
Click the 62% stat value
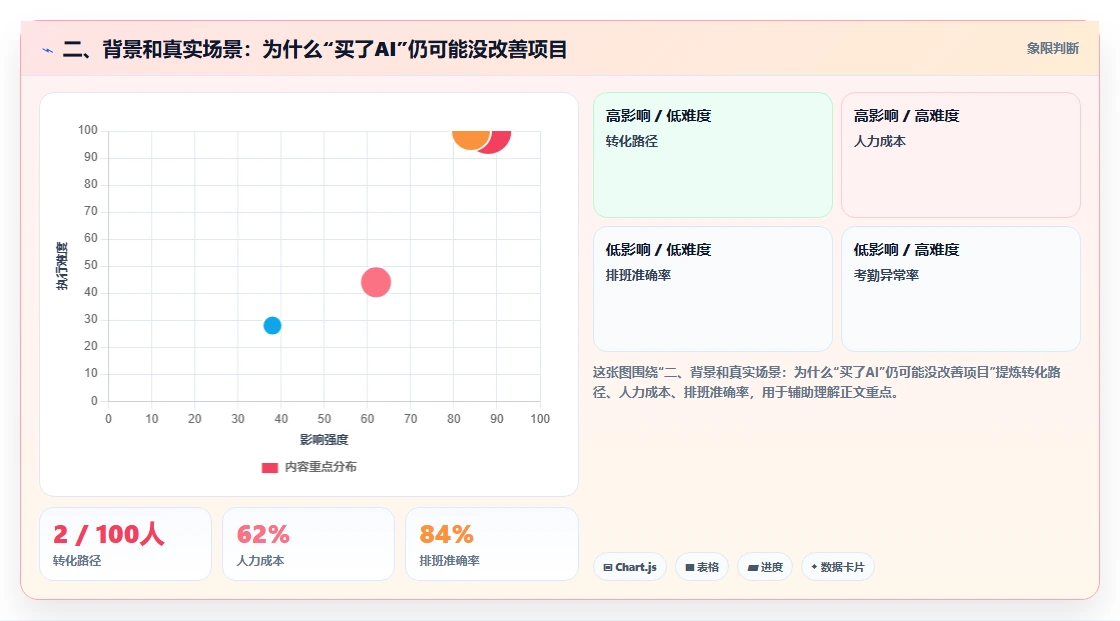[263, 534]
